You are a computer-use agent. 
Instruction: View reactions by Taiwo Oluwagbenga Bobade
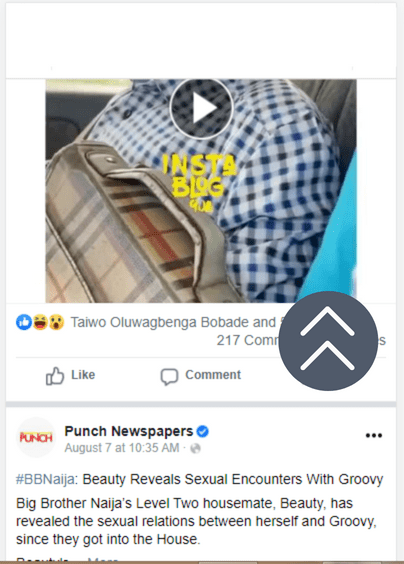[x=173, y=322]
